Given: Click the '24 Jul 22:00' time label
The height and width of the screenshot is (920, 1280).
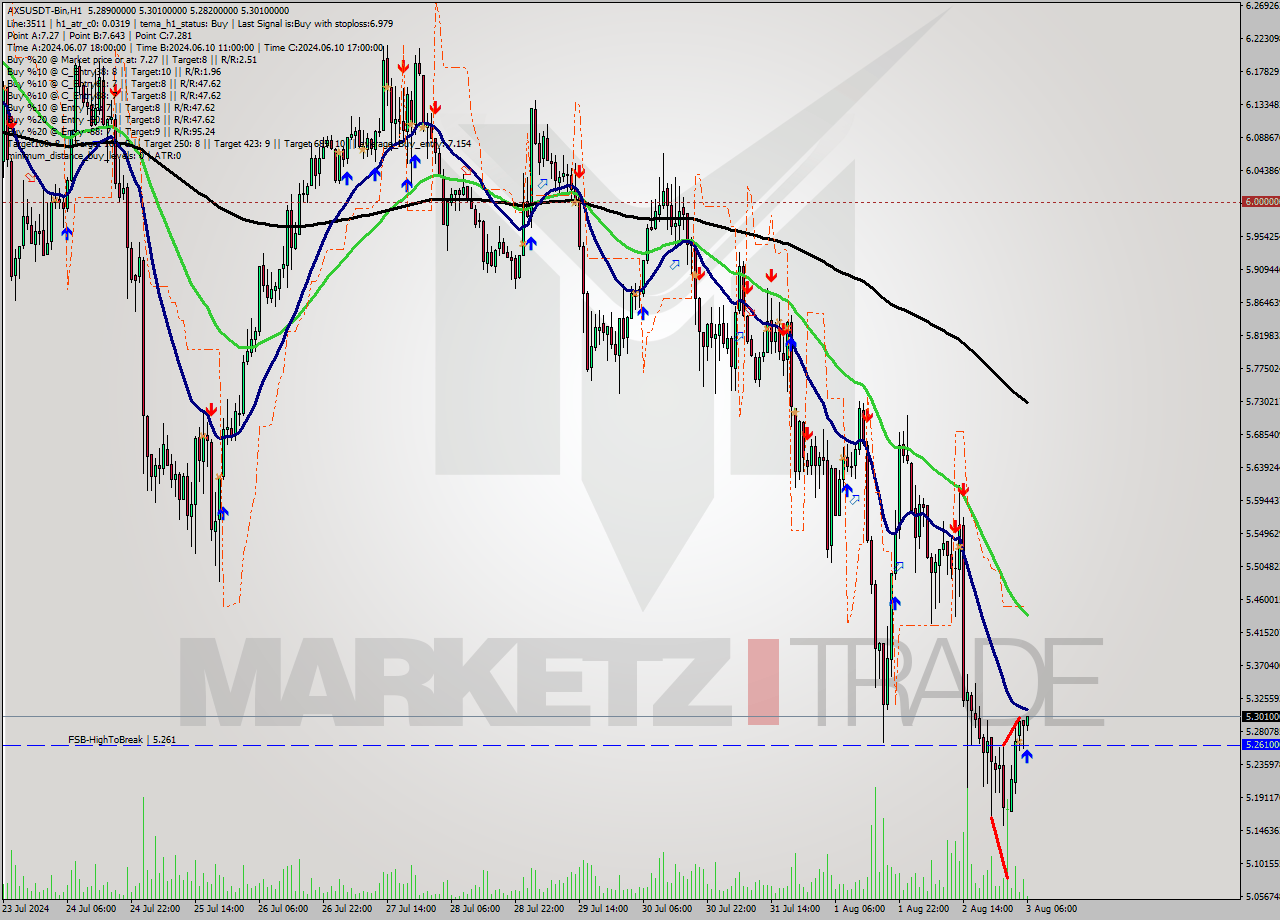Looking at the screenshot, I should click(155, 909).
